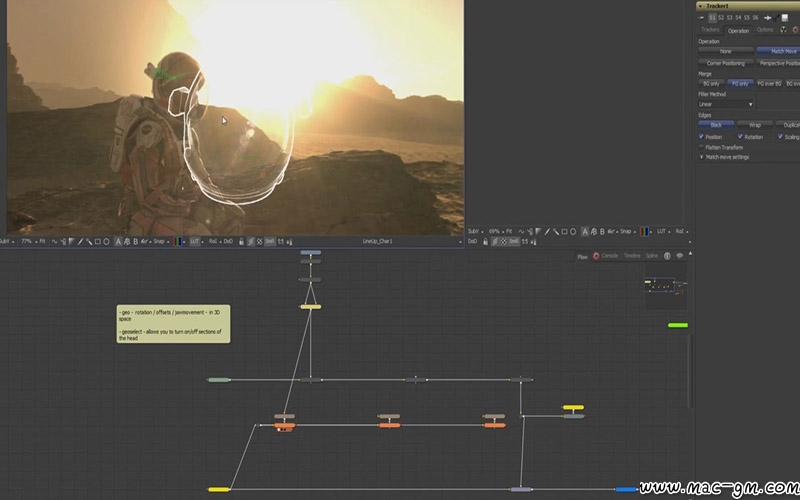
Task: Show buffer A in the left viewer
Action: 118,241
